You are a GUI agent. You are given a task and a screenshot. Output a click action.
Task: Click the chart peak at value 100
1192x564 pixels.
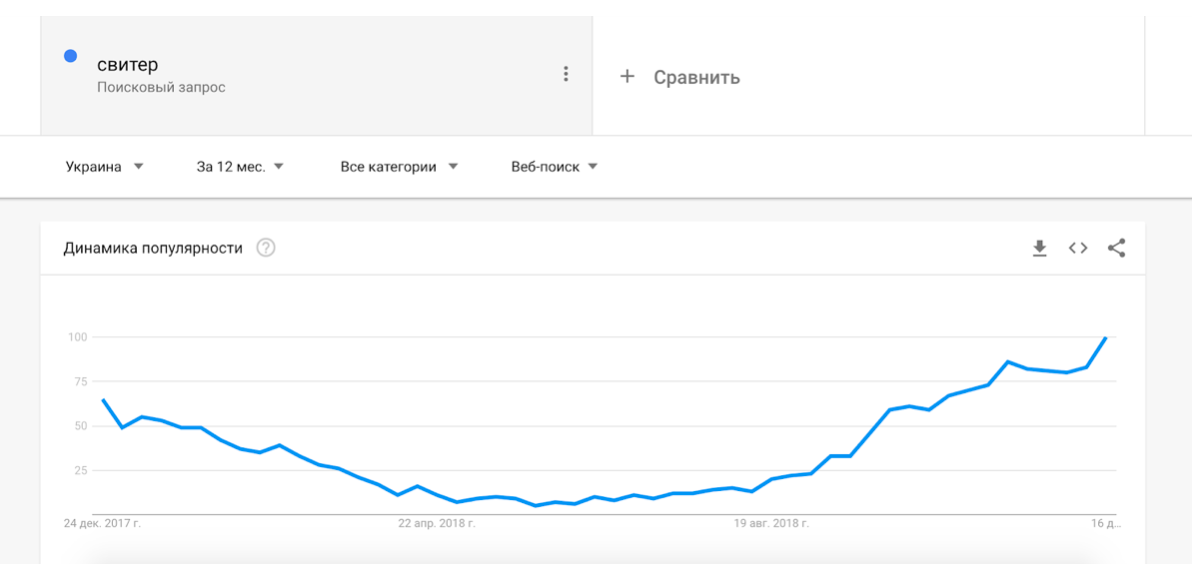(1105, 338)
